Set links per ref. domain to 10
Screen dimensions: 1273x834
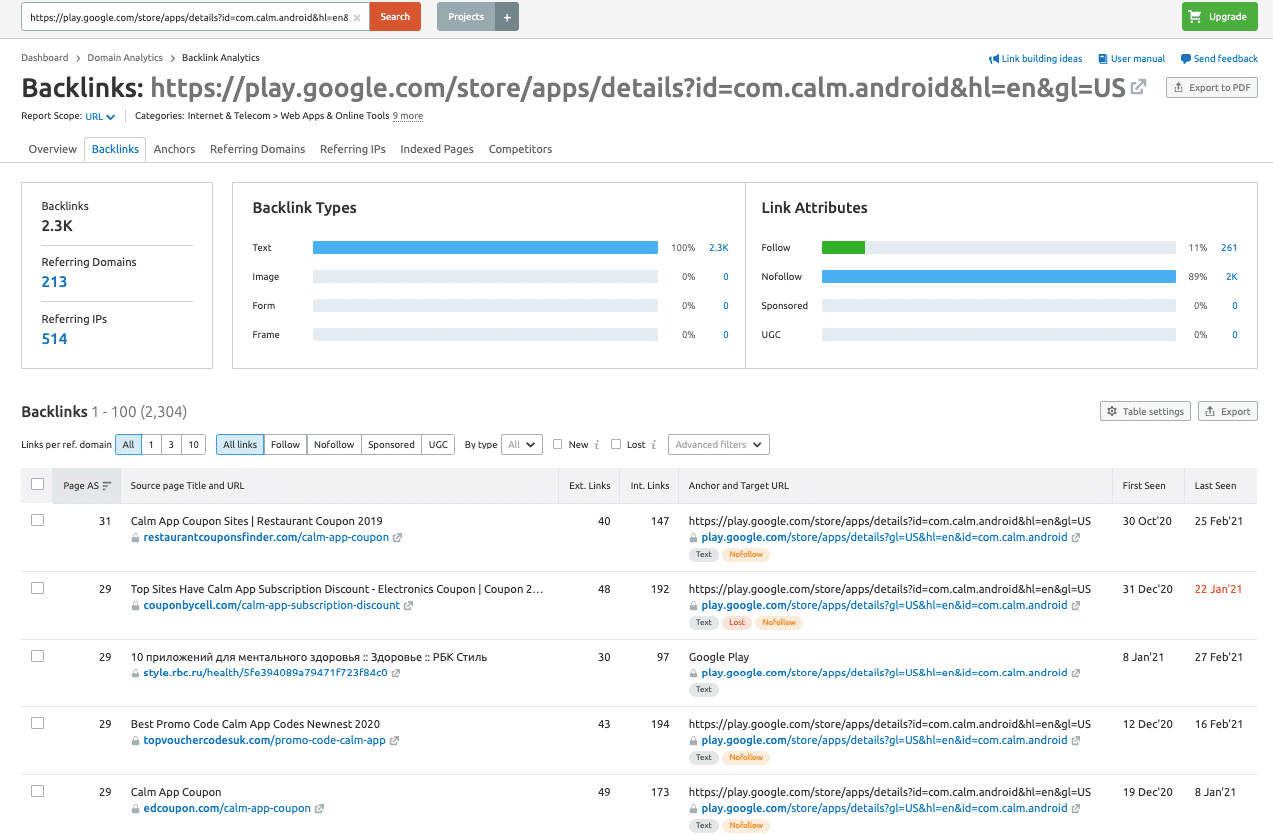193,445
